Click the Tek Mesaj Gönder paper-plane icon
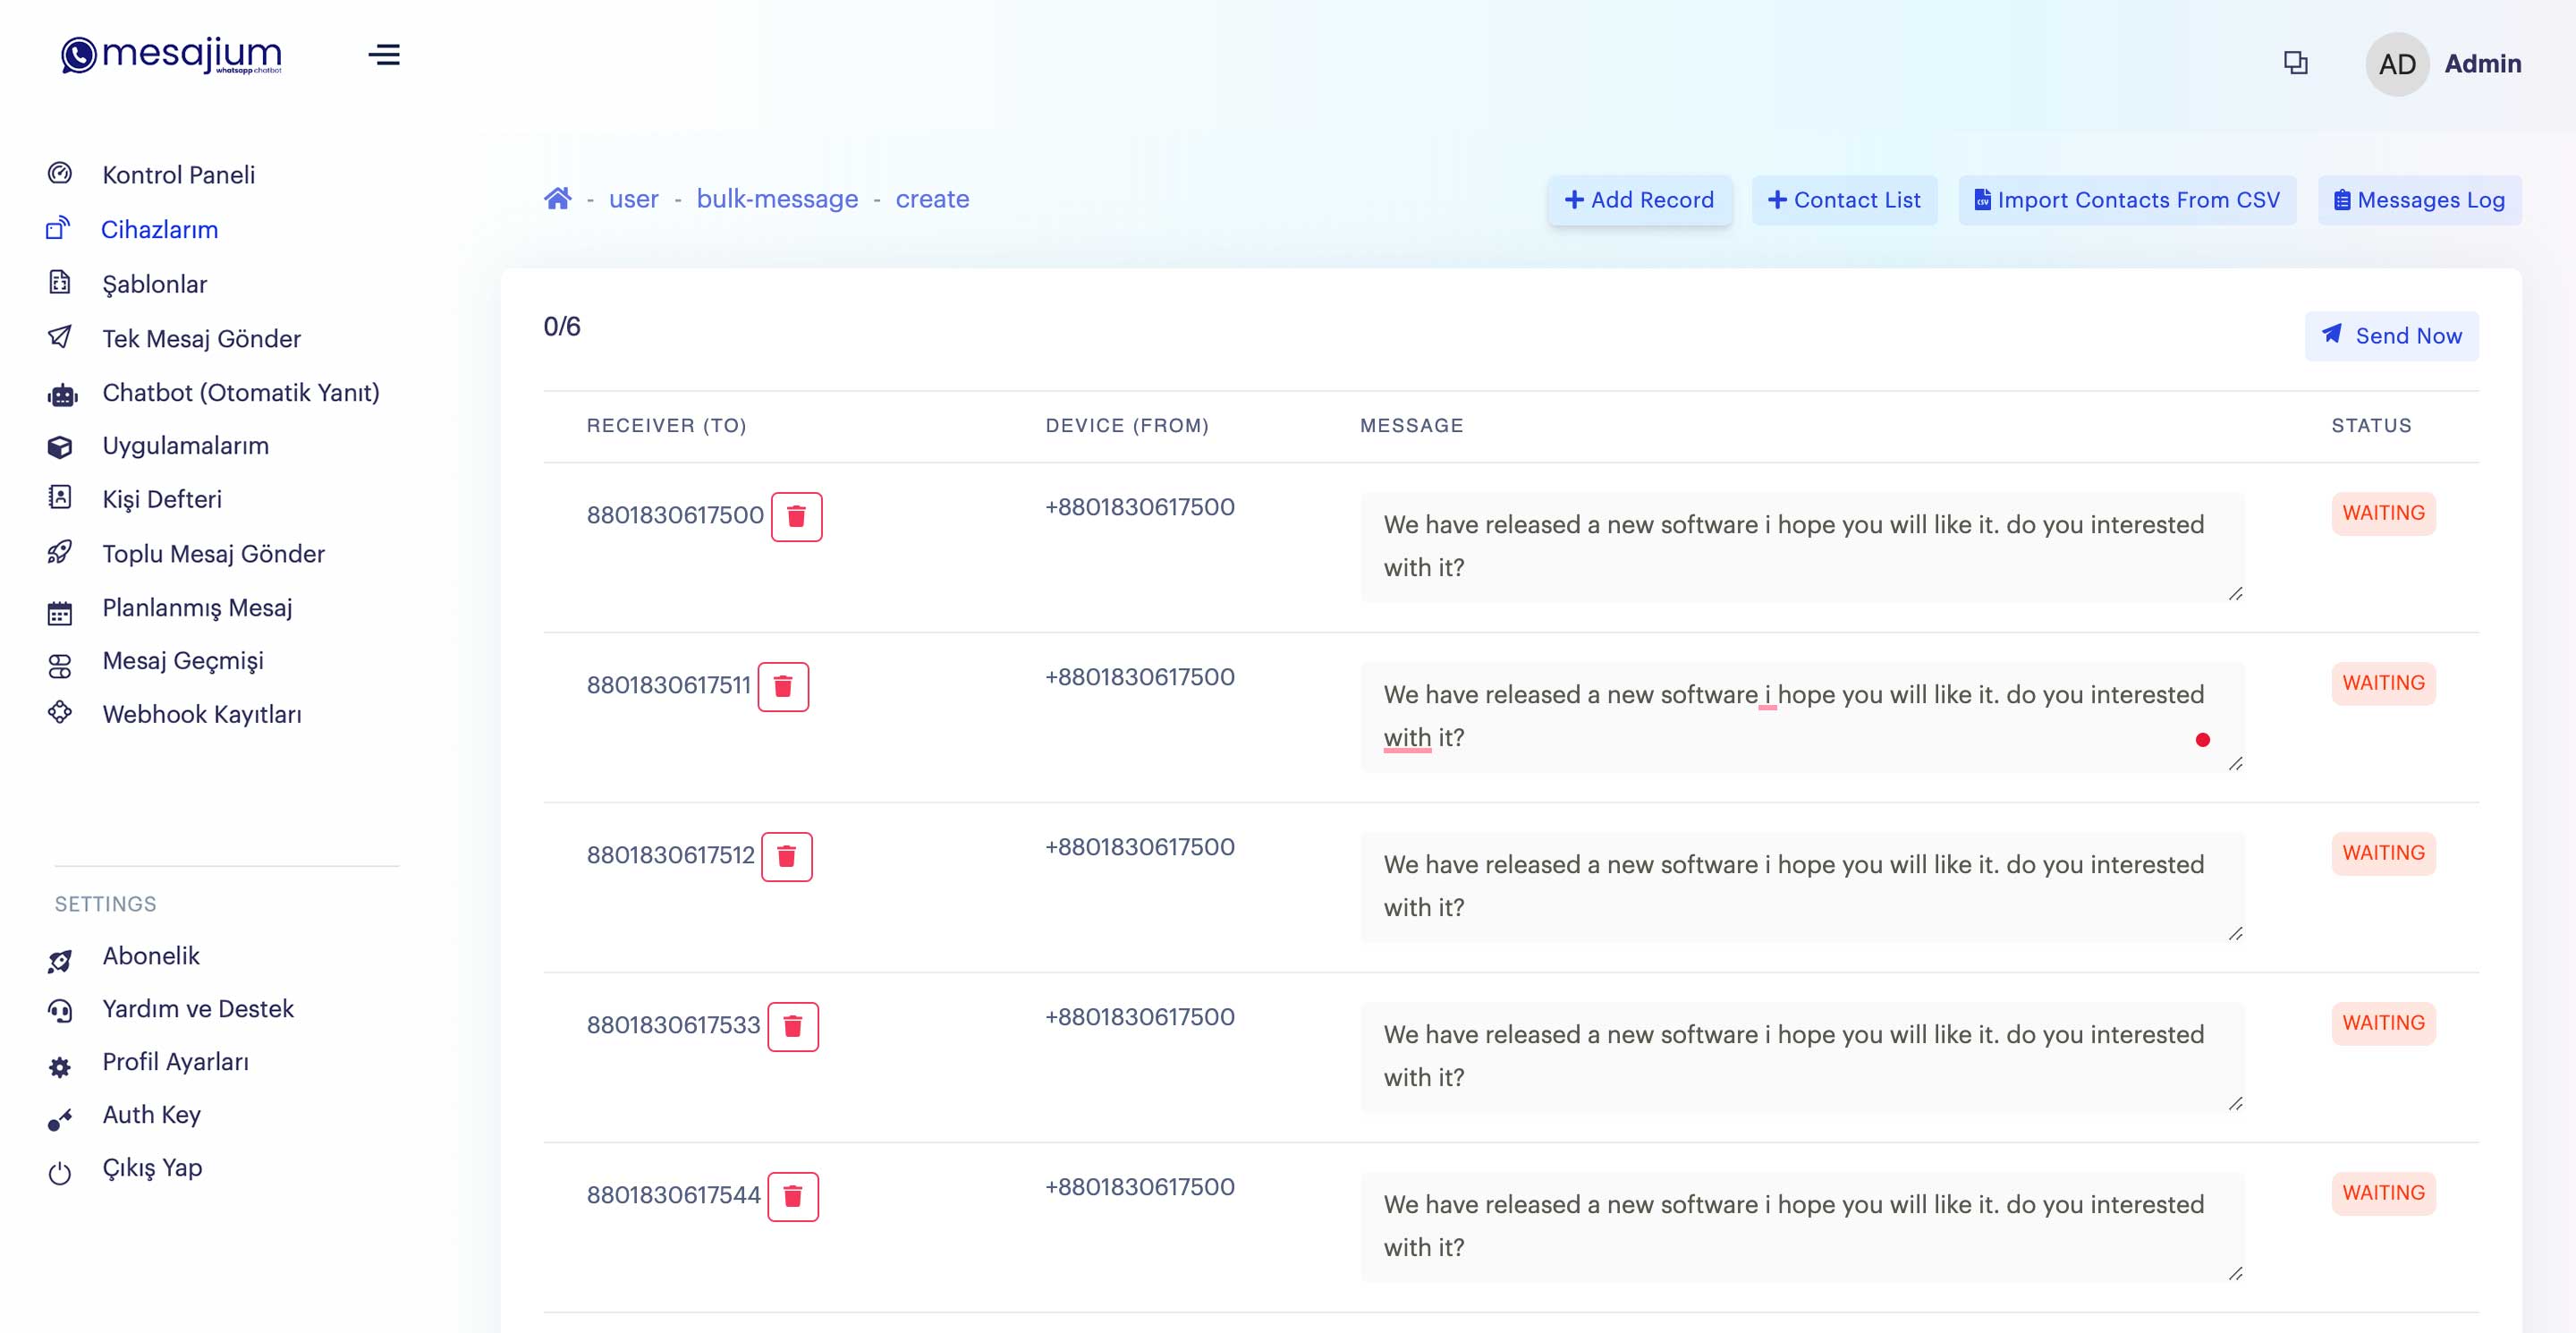The image size is (2576, 1333). click(x=60, y=337)
